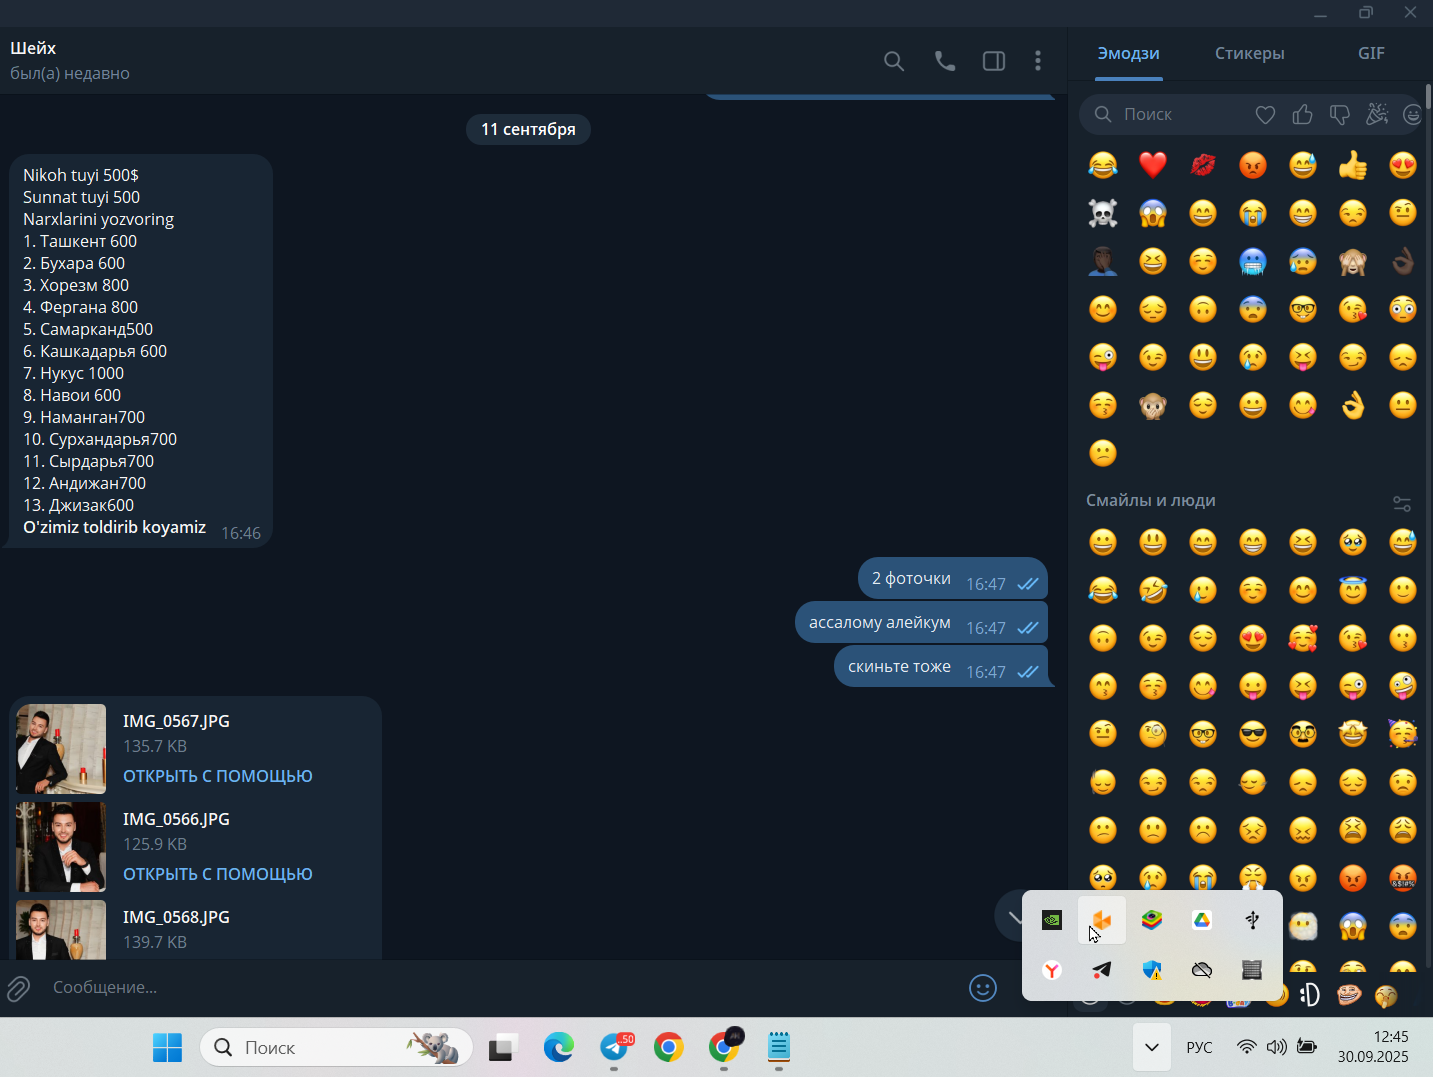Open the Task View taskbar icon

point(502,1047)
